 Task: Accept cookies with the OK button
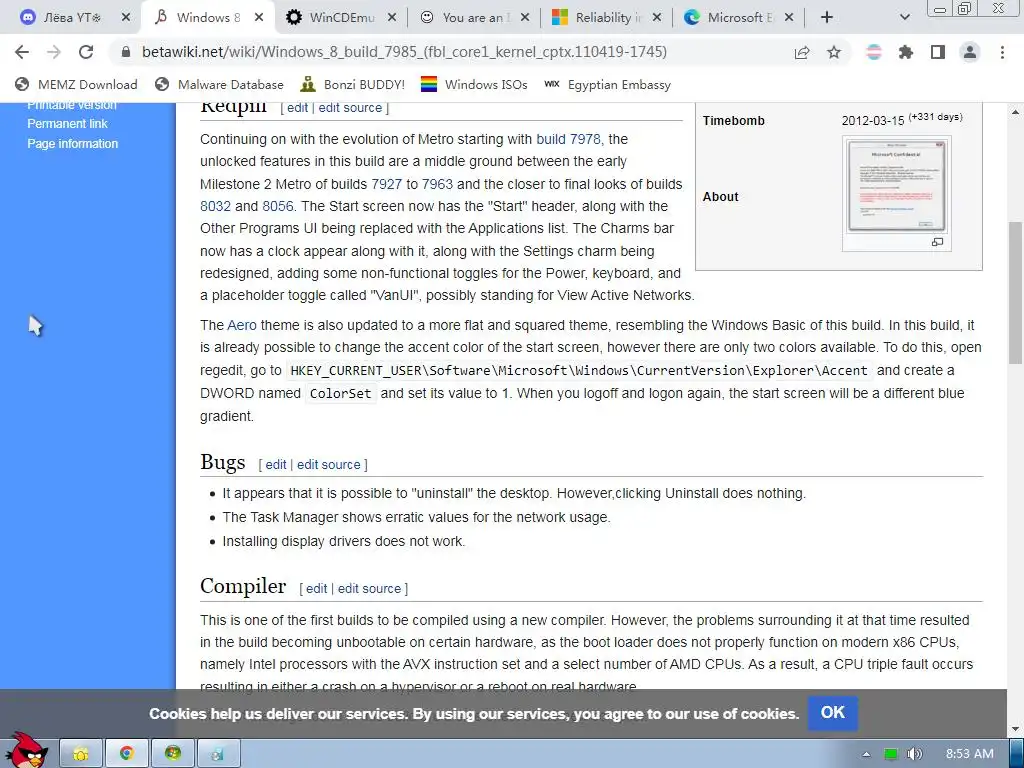point(833,712)
